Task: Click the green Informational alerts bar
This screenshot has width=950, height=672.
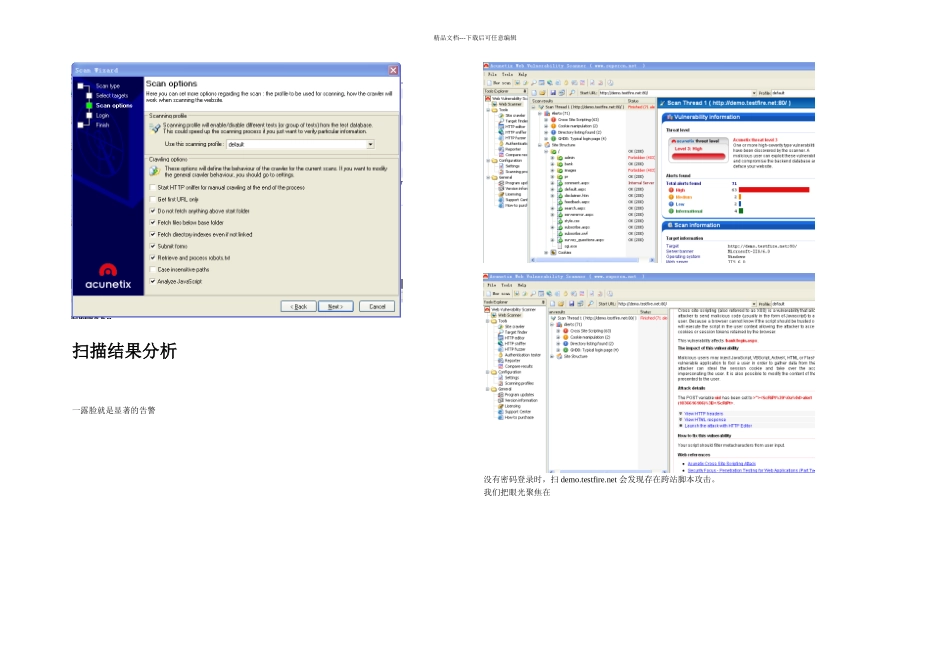Action: (x=741, y=211)
